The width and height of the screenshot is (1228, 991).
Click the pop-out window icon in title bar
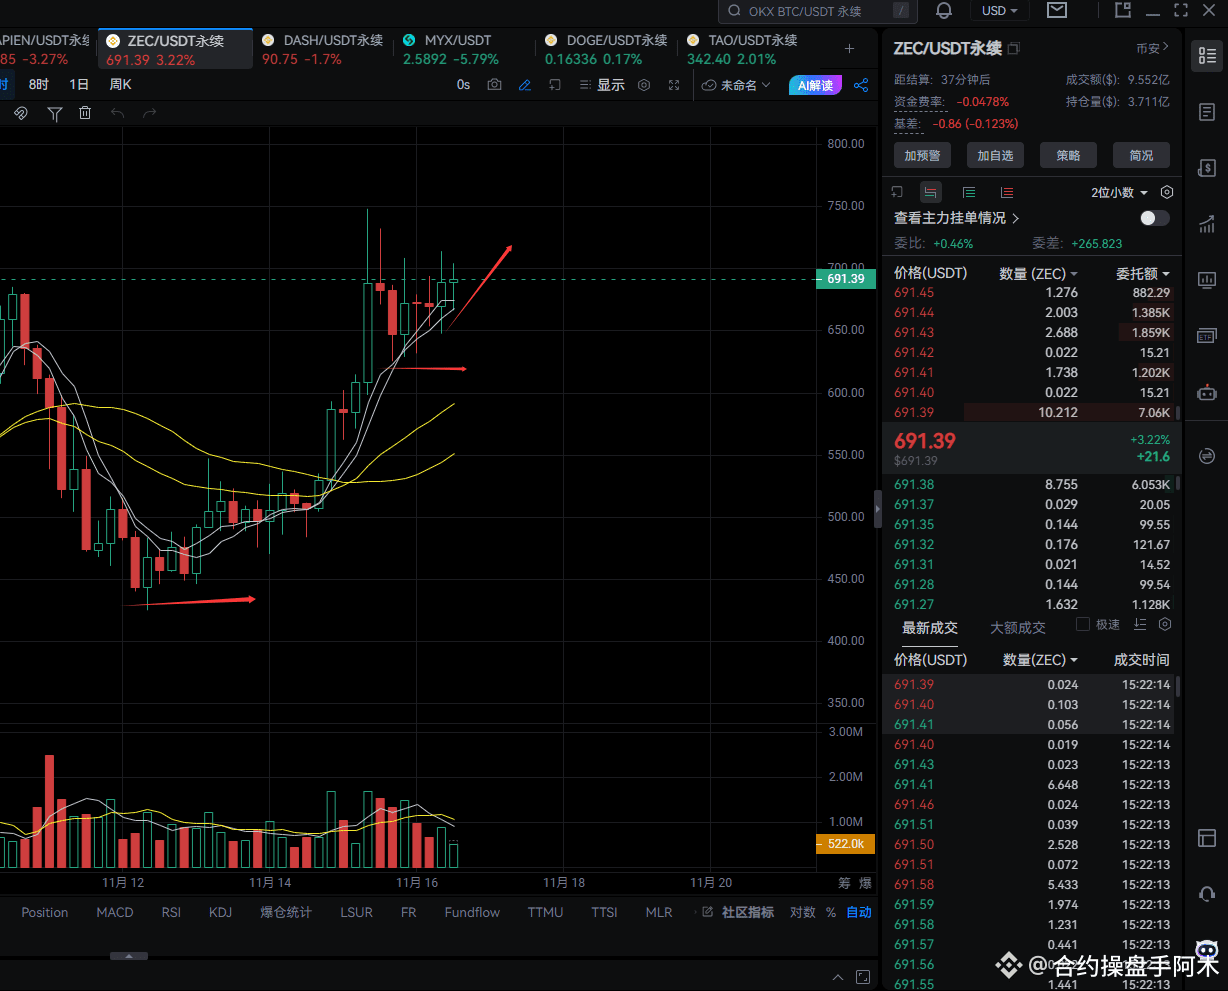(x=1123, y=10)
